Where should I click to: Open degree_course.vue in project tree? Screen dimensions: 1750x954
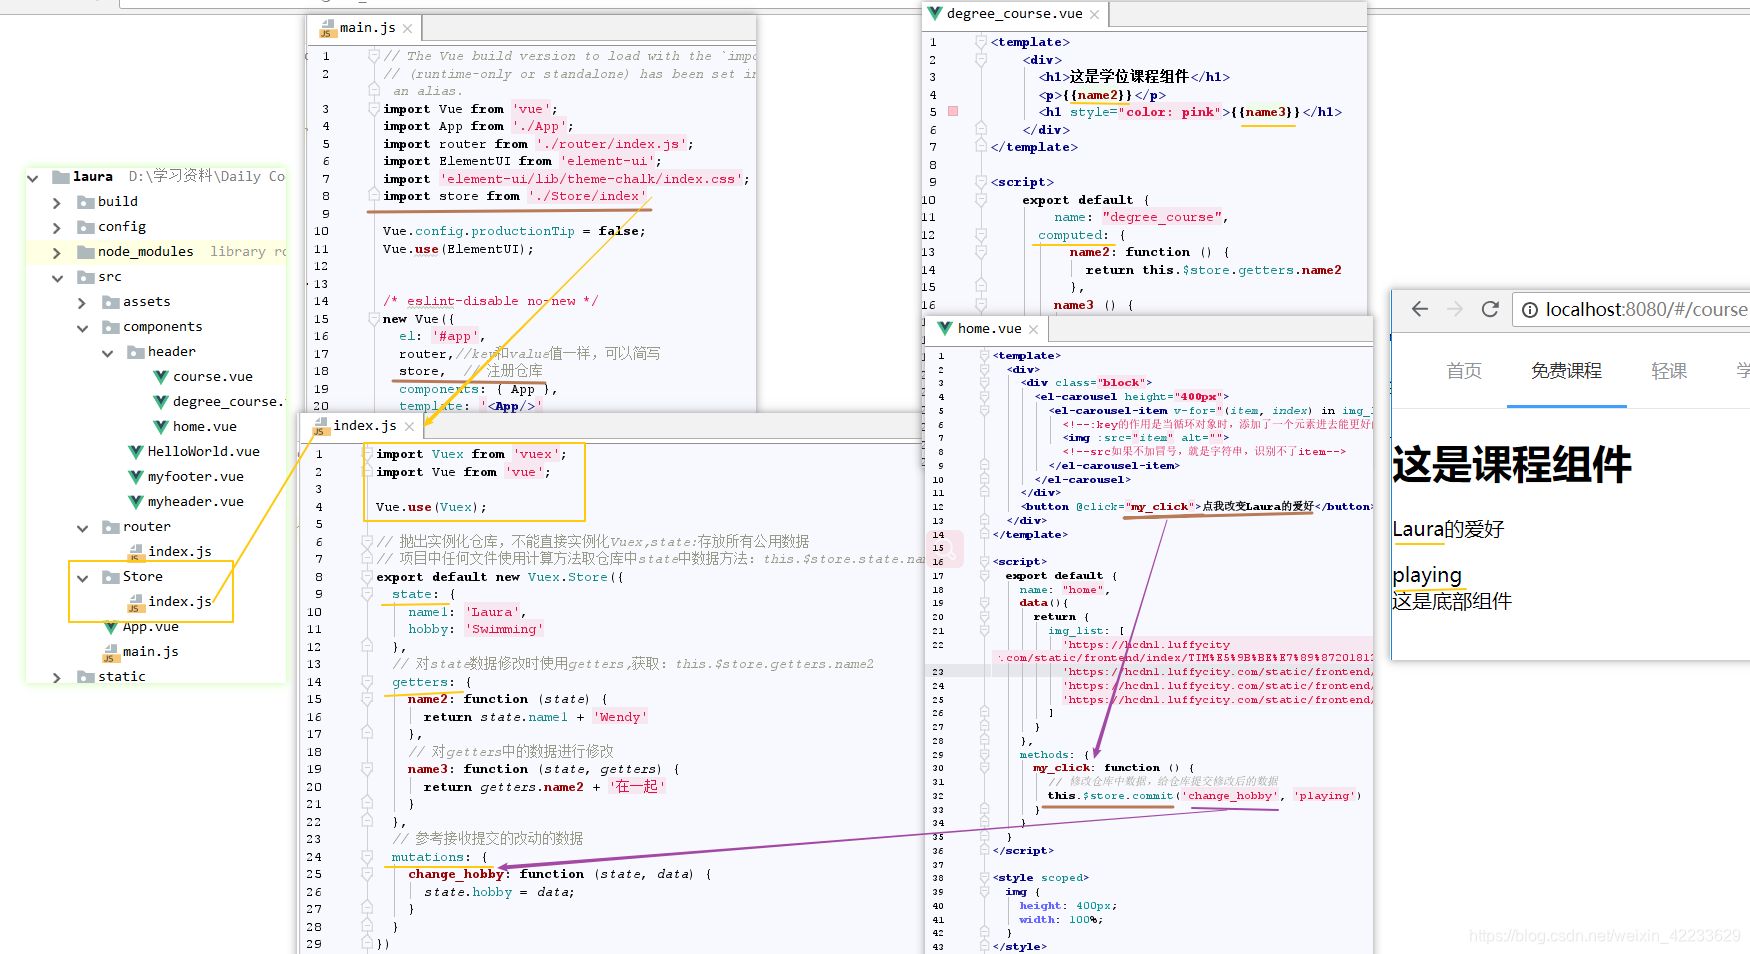(x=229, y=402)
